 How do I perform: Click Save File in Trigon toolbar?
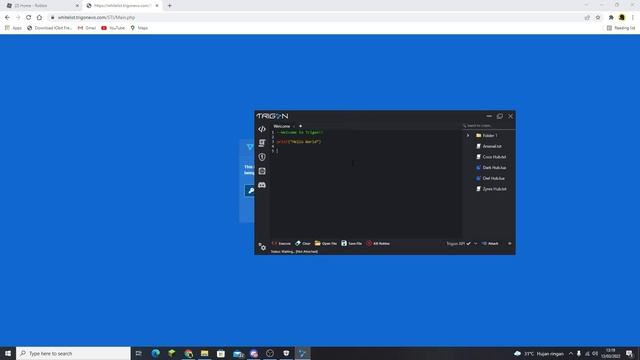click(351, 243)
